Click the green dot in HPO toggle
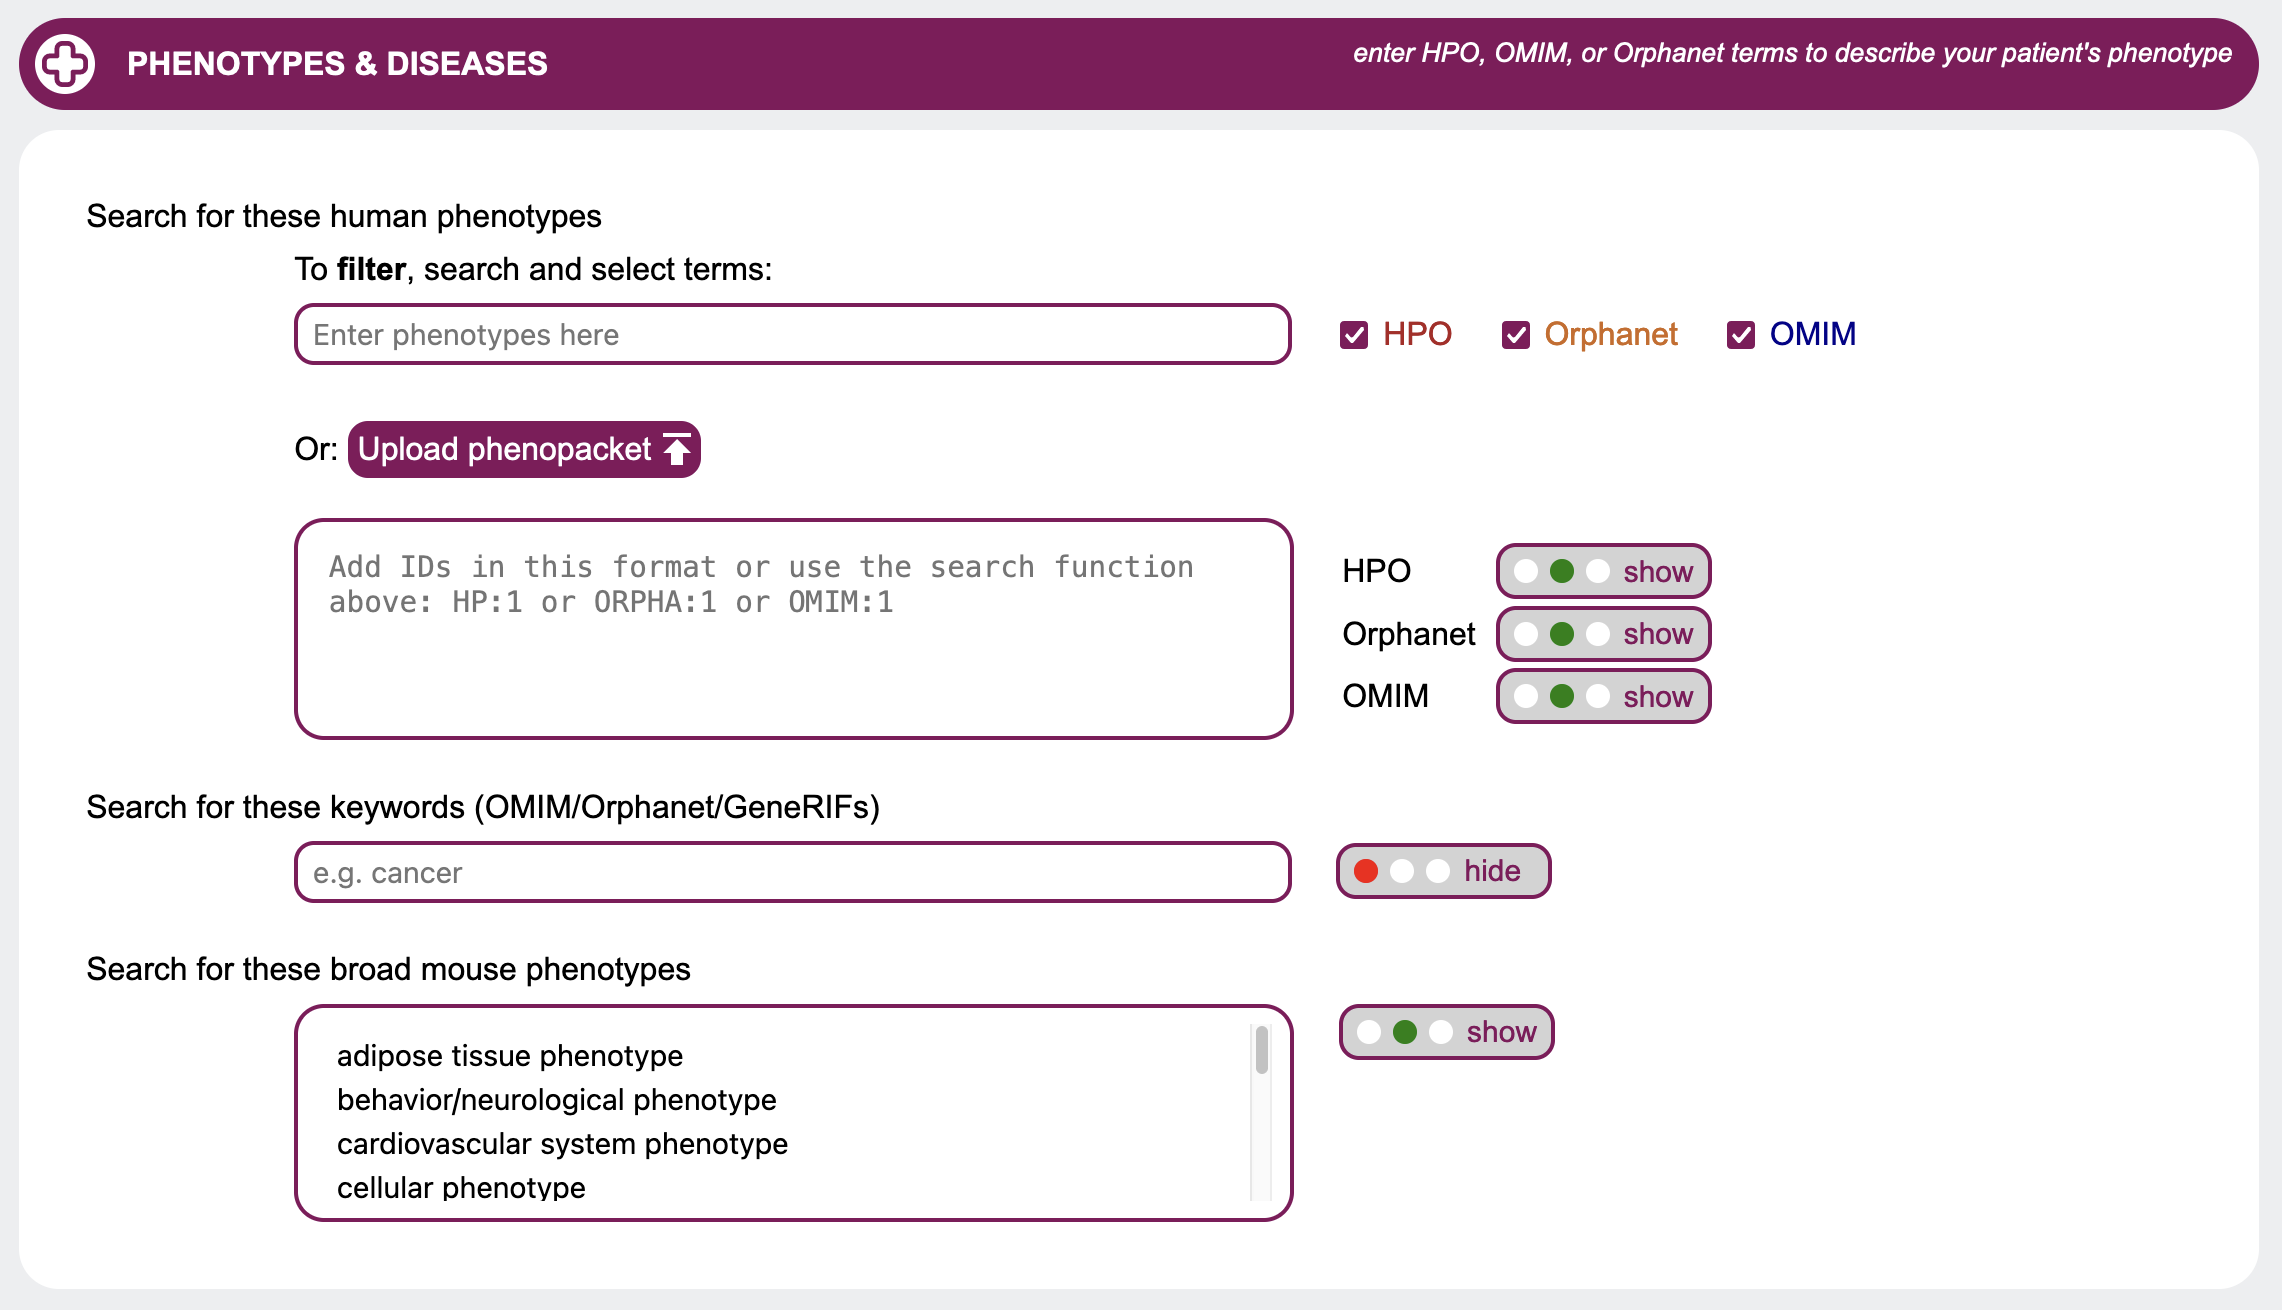Screen dimensions: 2282x1310 (1562, 571)
